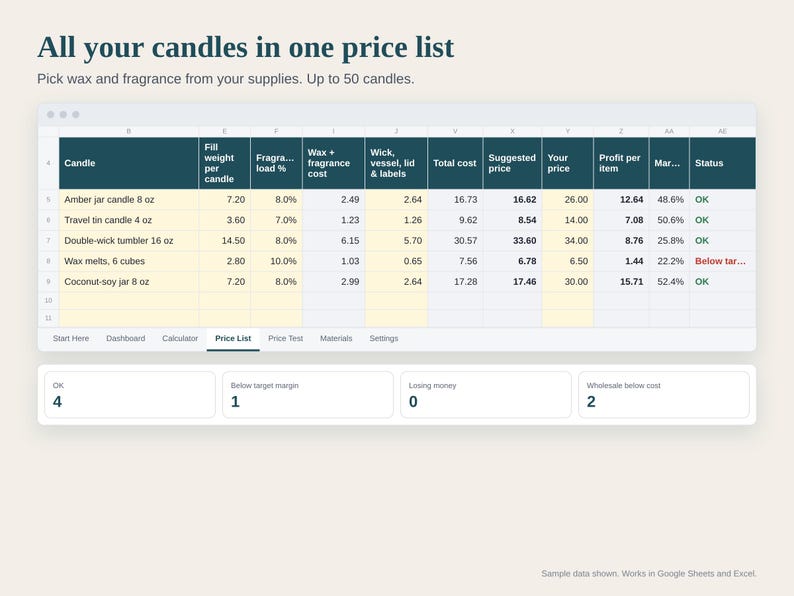
Task: Select Your price cell showing 26.00
Action: tap(568, 200)
